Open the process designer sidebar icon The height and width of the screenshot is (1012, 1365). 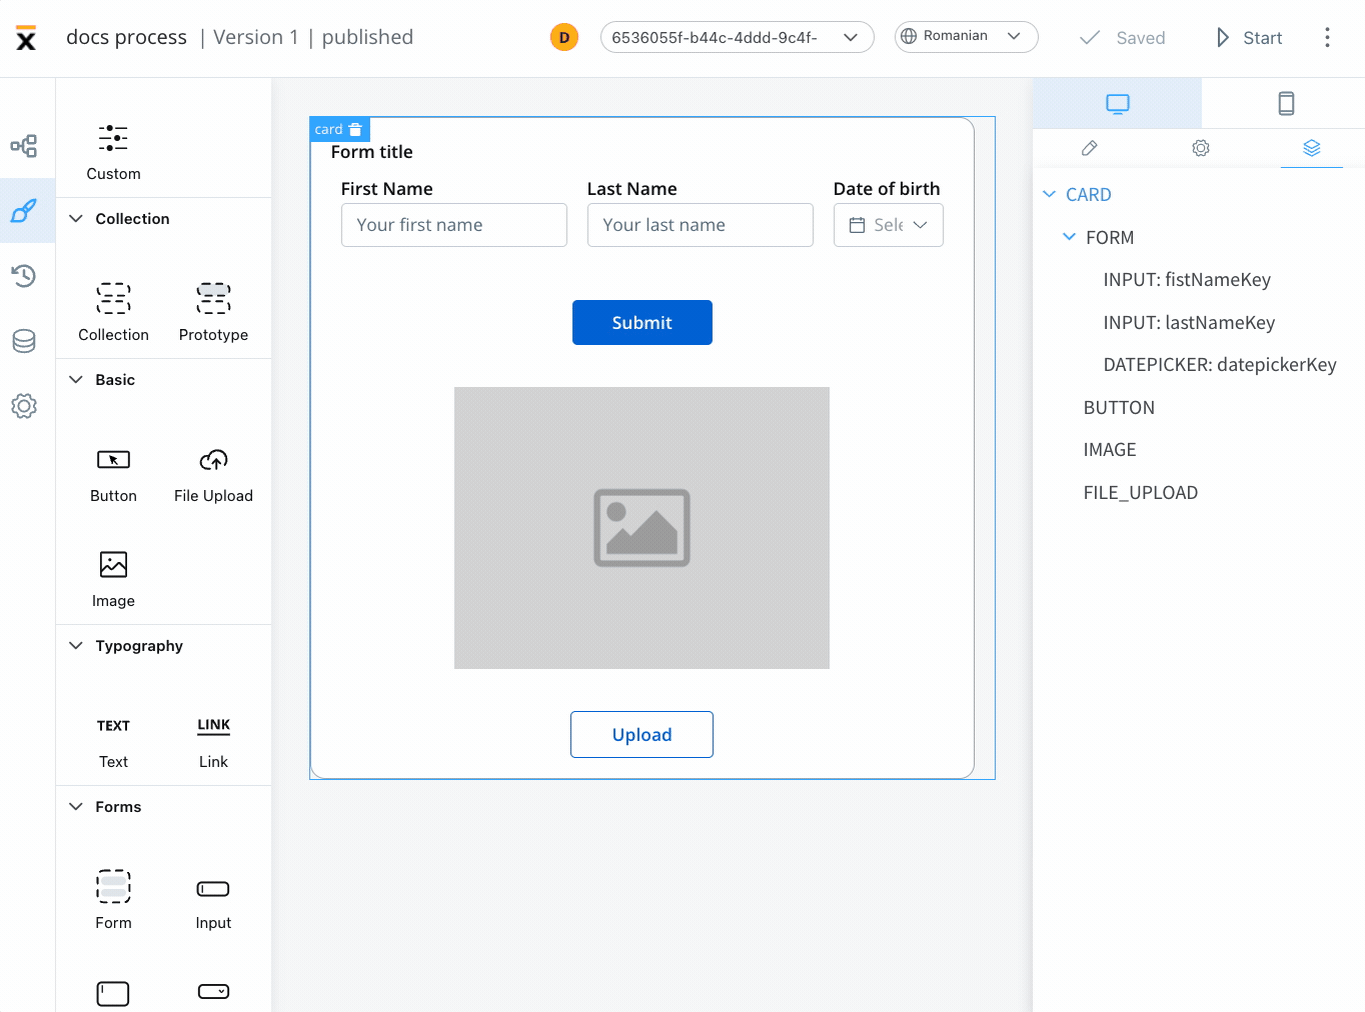pyautogui.click(x=24, y=146)
